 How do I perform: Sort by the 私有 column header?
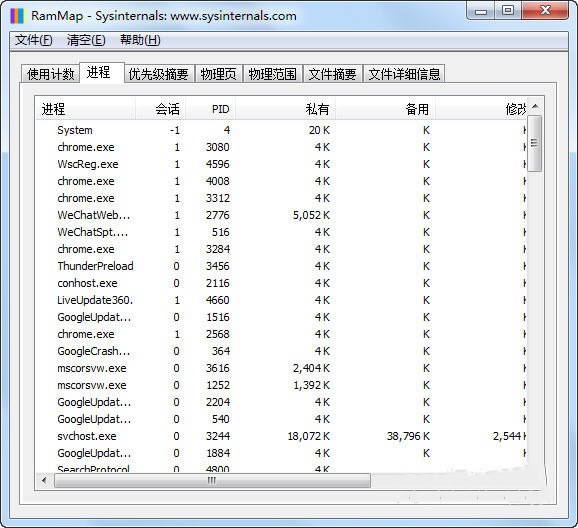pos(285,109)
